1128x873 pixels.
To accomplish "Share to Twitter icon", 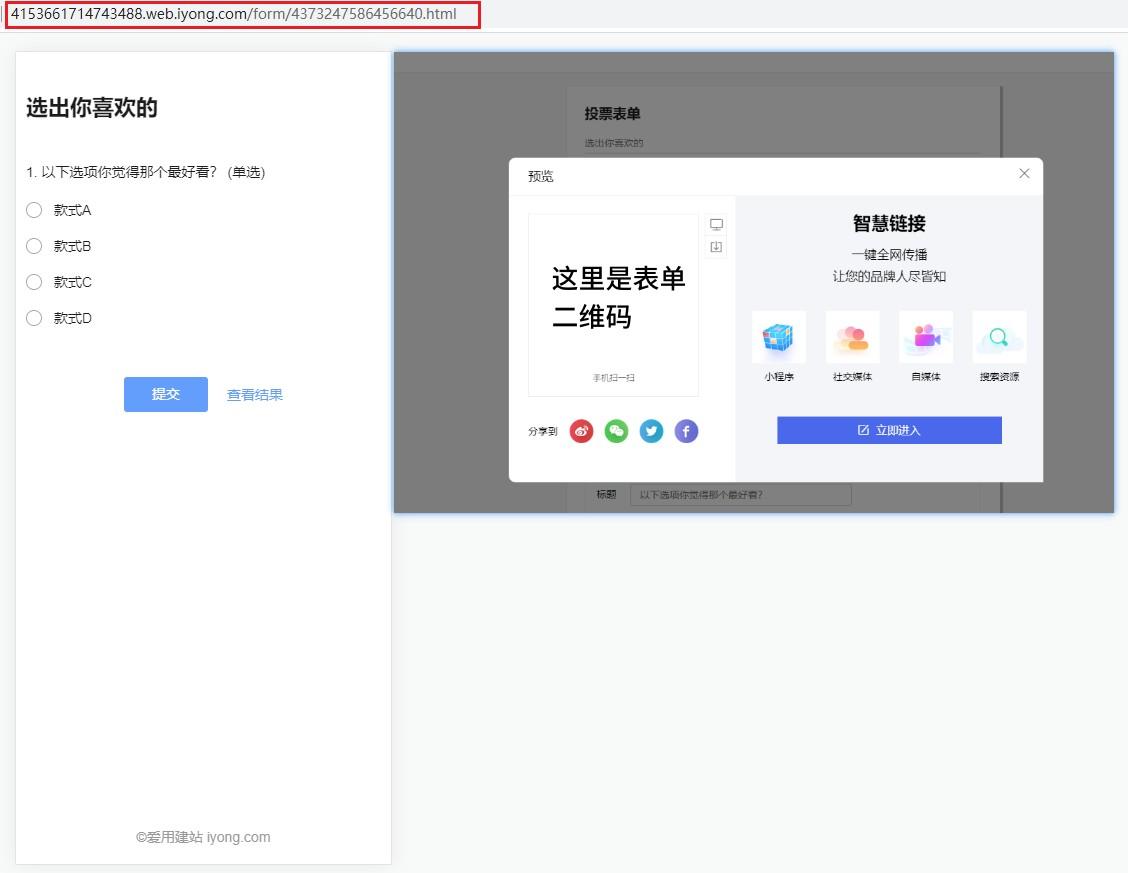I will coord(651,431).
